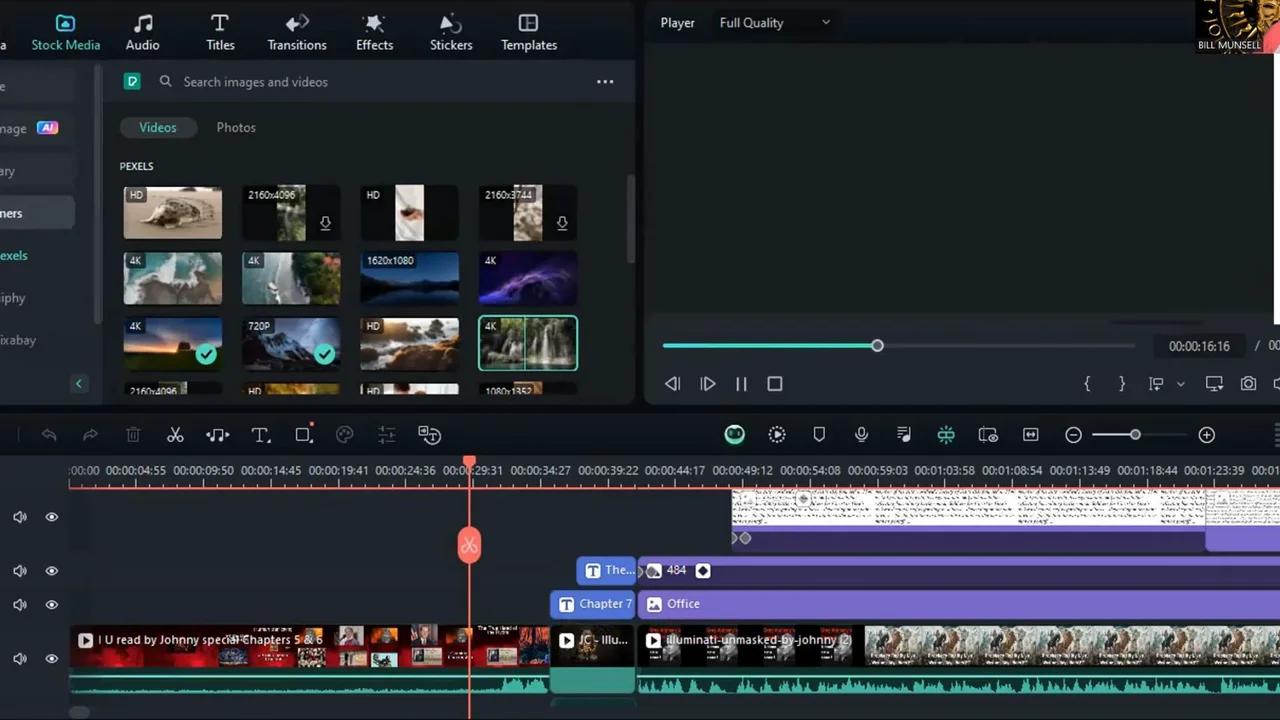The width and height of the screenshot is (1280, 720).
Task: Mute the first timeline audio track
Action: (x=19, y=517)
